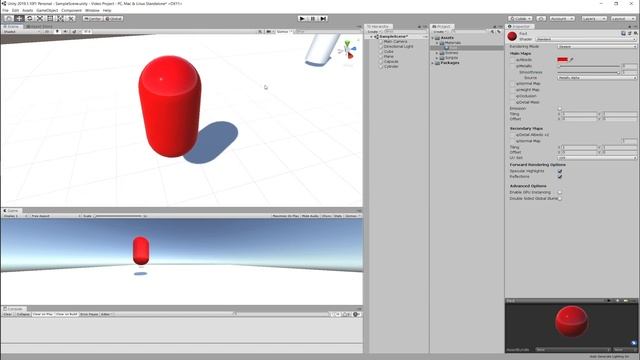Select Cube in Hierarchy
This screenshot has width=640, height=360.
coord(389,51)
